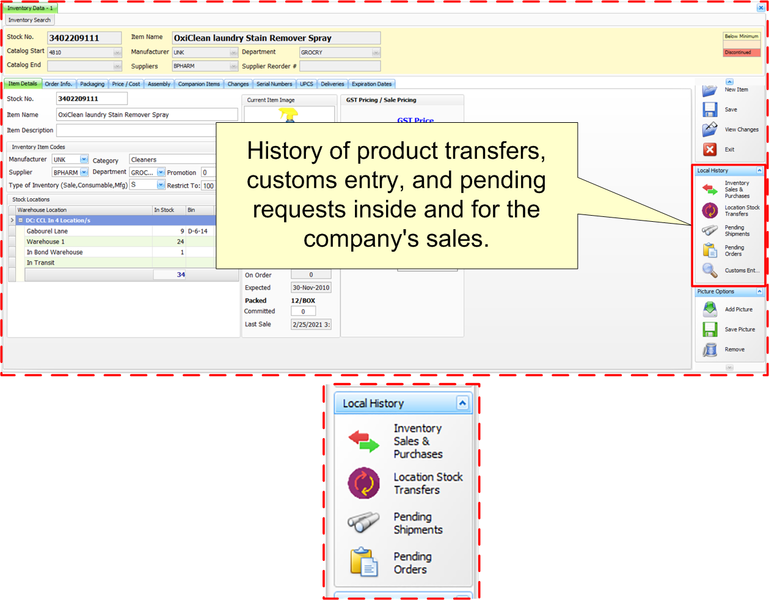Image resolution: width=769 pixels, height=600 pixels.
Task: Open the UPCS tab
Action: coord(307,84)
